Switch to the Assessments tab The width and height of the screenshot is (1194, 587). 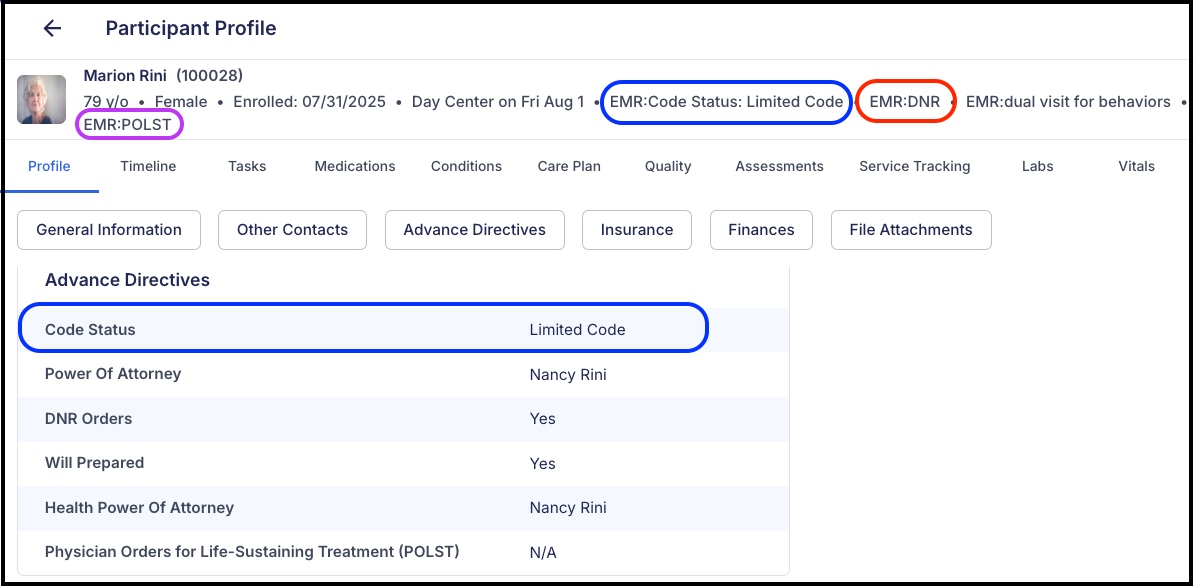(779, 166)
